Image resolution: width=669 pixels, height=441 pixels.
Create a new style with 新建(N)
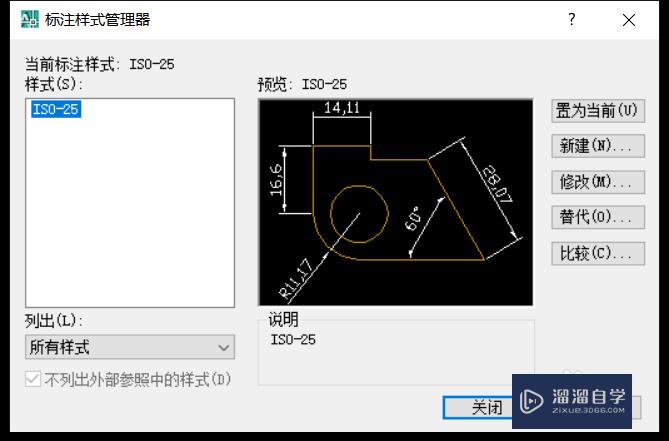598,146
